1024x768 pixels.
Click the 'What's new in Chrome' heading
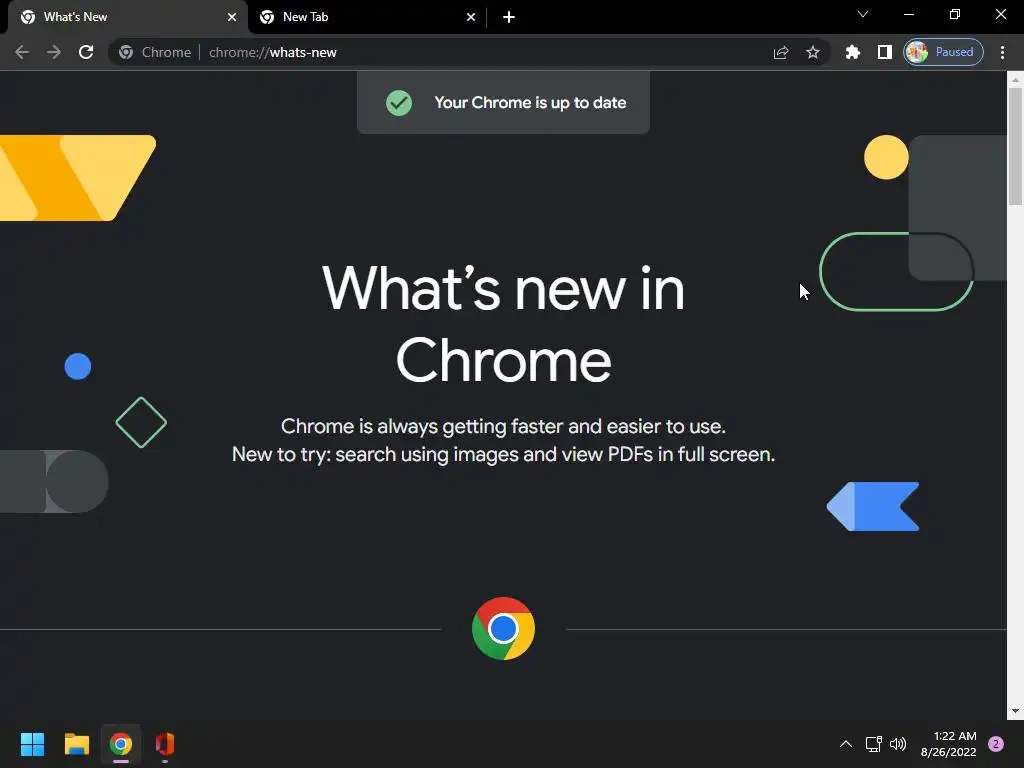pos(503,325)
